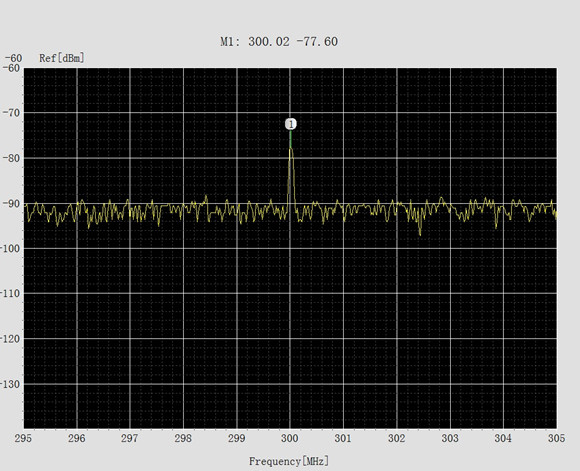Click the deep noise dip near 302.5 MHz
580x471 pixels.
420,230
